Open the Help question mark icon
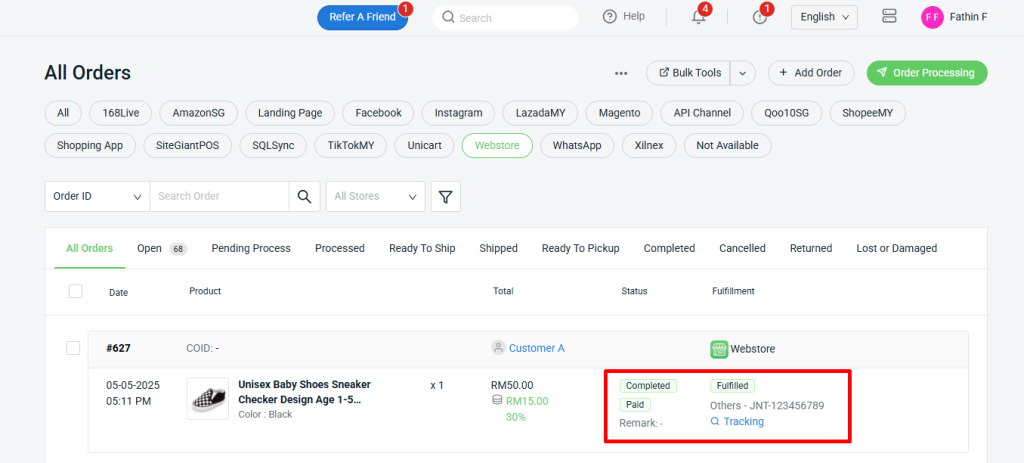Screen dimensions: 1024x463 coord(610,17)
